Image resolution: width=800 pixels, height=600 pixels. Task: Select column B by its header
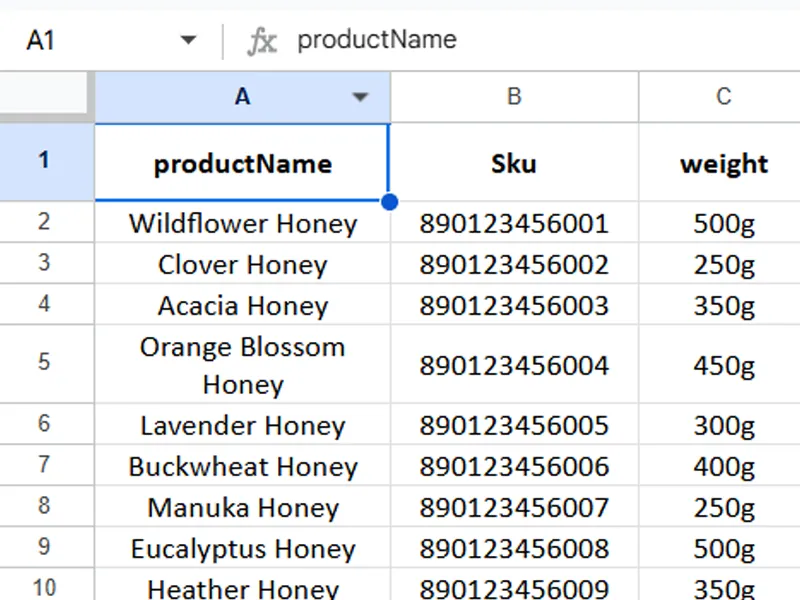[513, 96]
